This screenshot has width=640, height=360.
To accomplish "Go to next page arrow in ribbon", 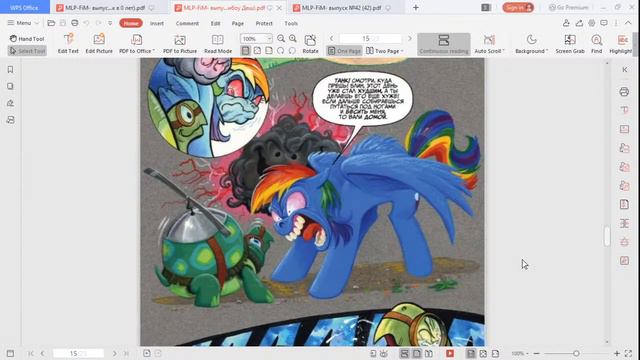I will 410,38.
